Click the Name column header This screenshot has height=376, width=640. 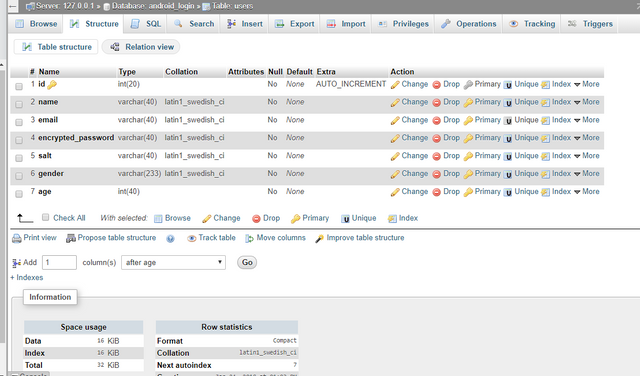tap(49, 72)
